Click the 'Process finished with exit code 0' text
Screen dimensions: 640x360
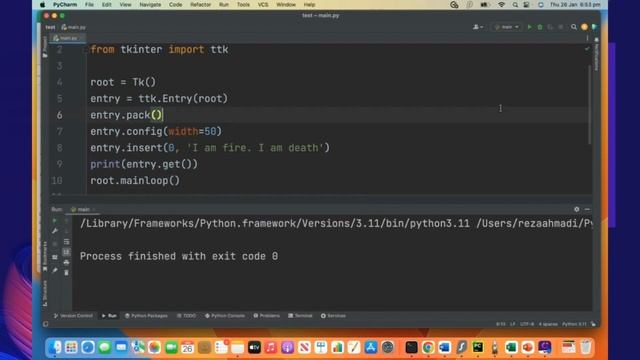click(x=179, y=256)
